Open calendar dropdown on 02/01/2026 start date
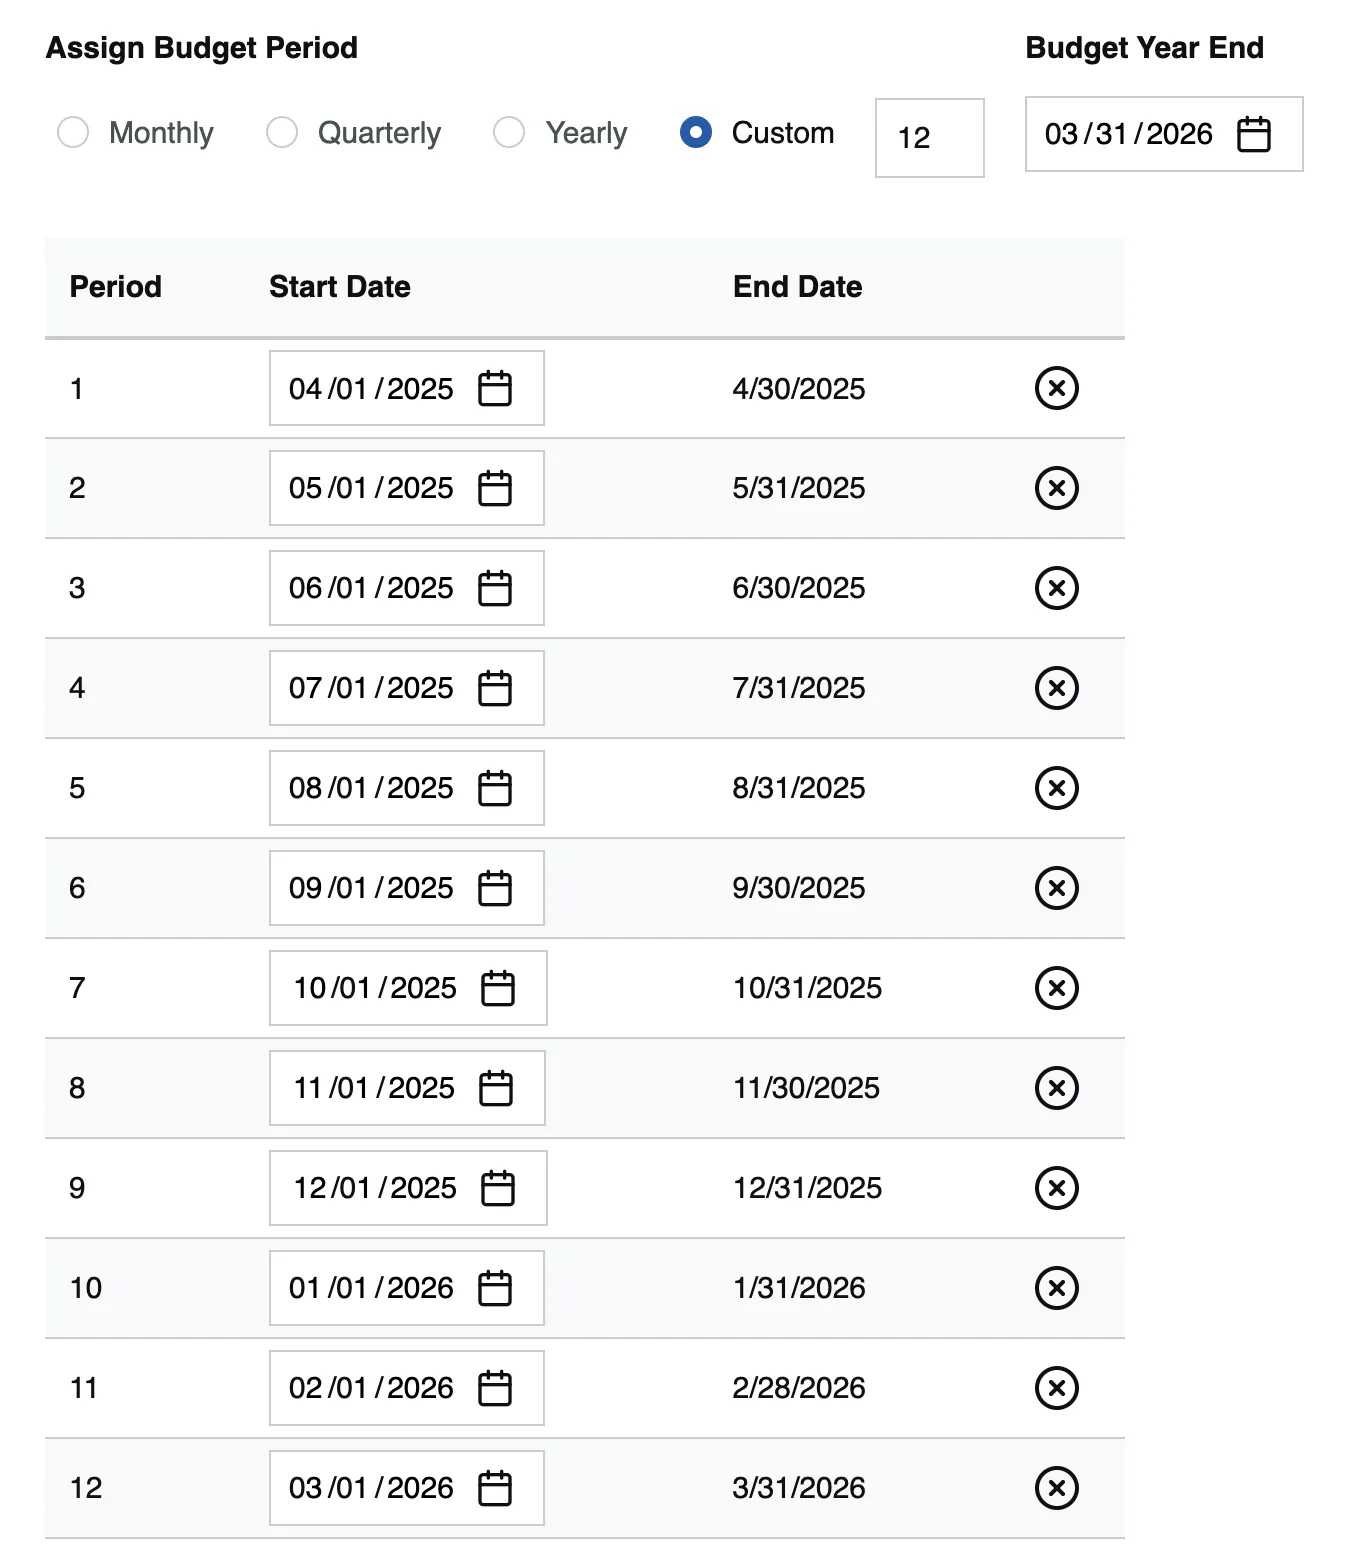The width and height of the screenshot is (1362, 1566). 495,1388
